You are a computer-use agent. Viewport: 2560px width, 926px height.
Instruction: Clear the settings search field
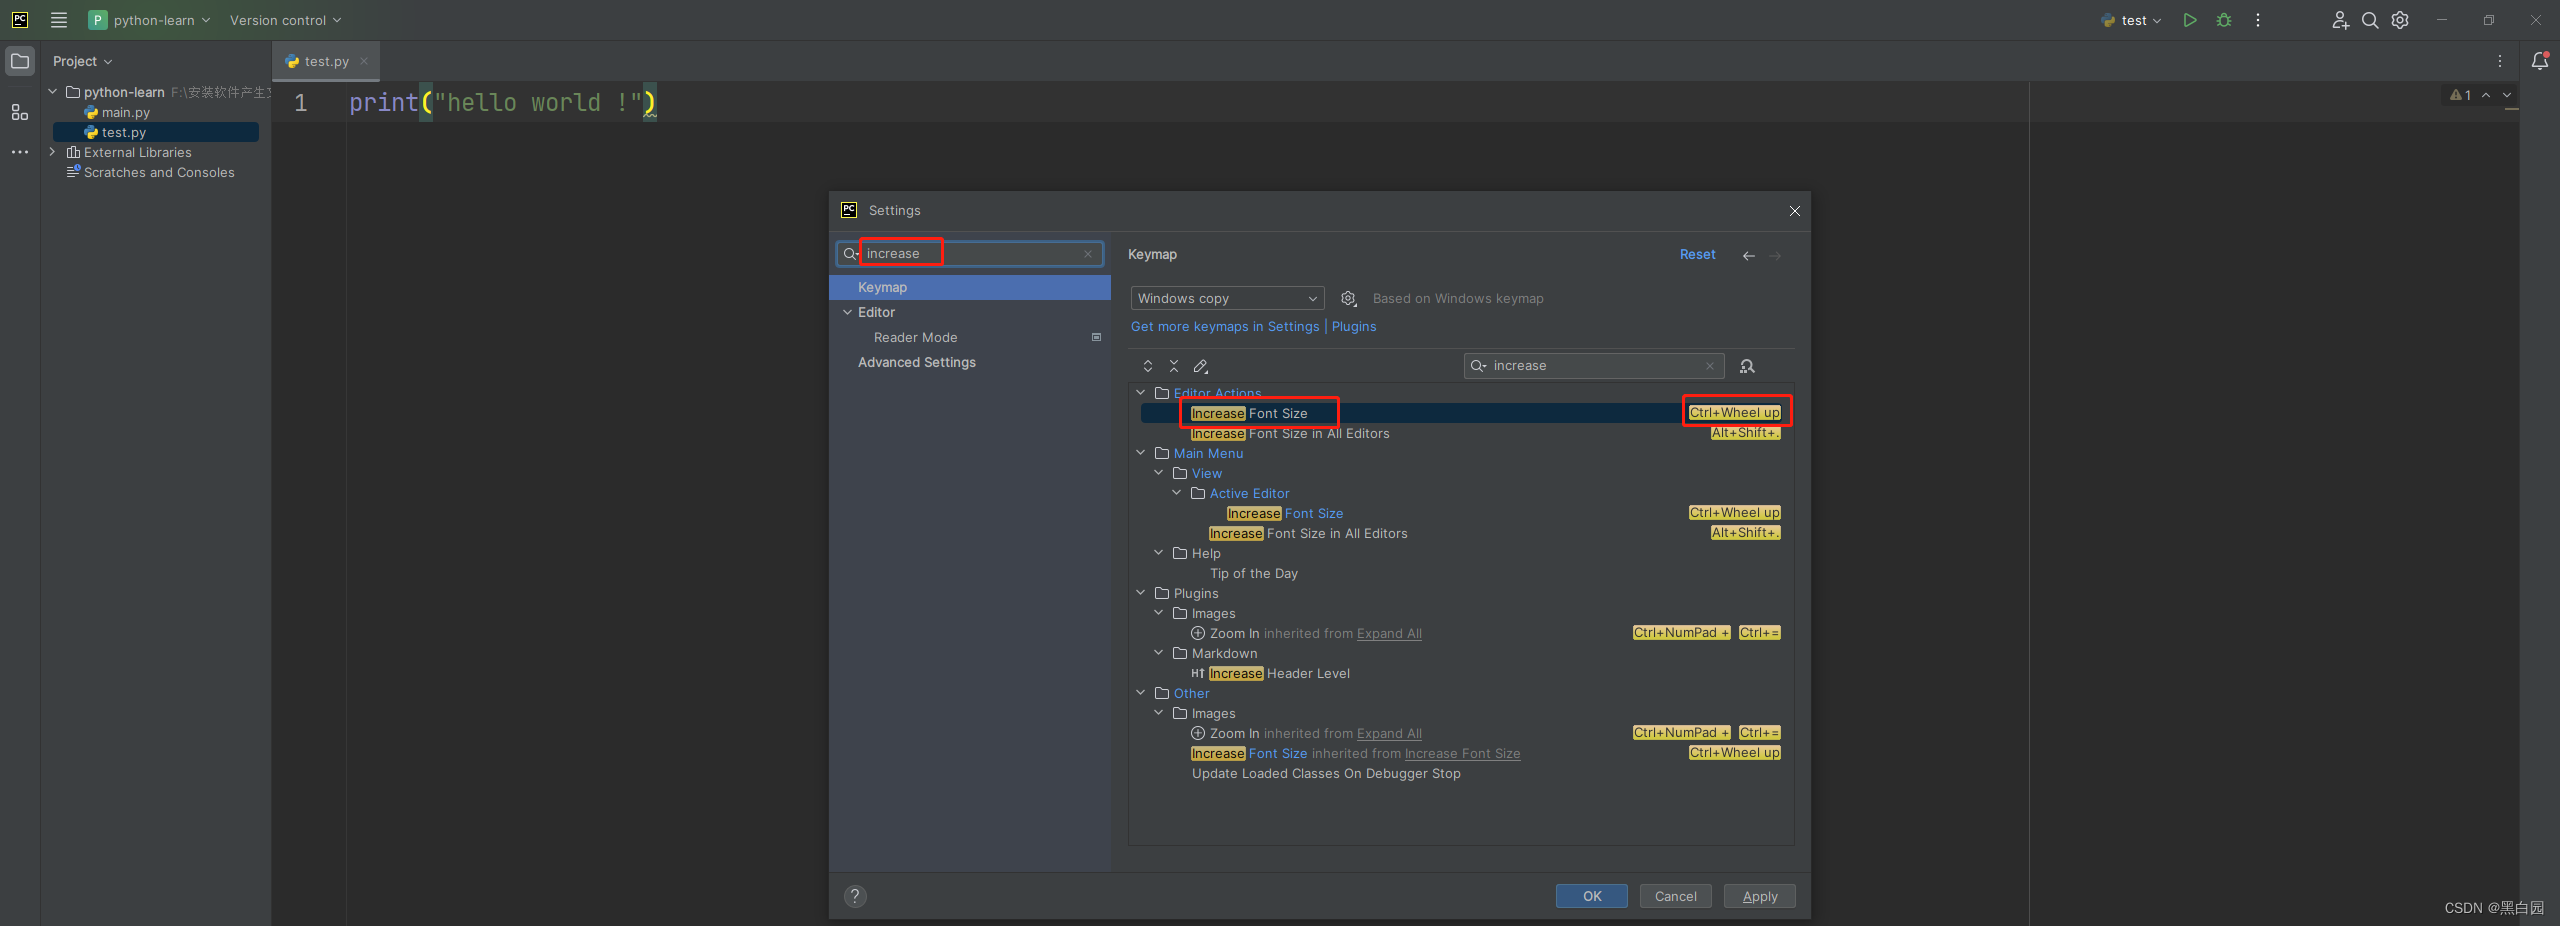pos(1088,254)
